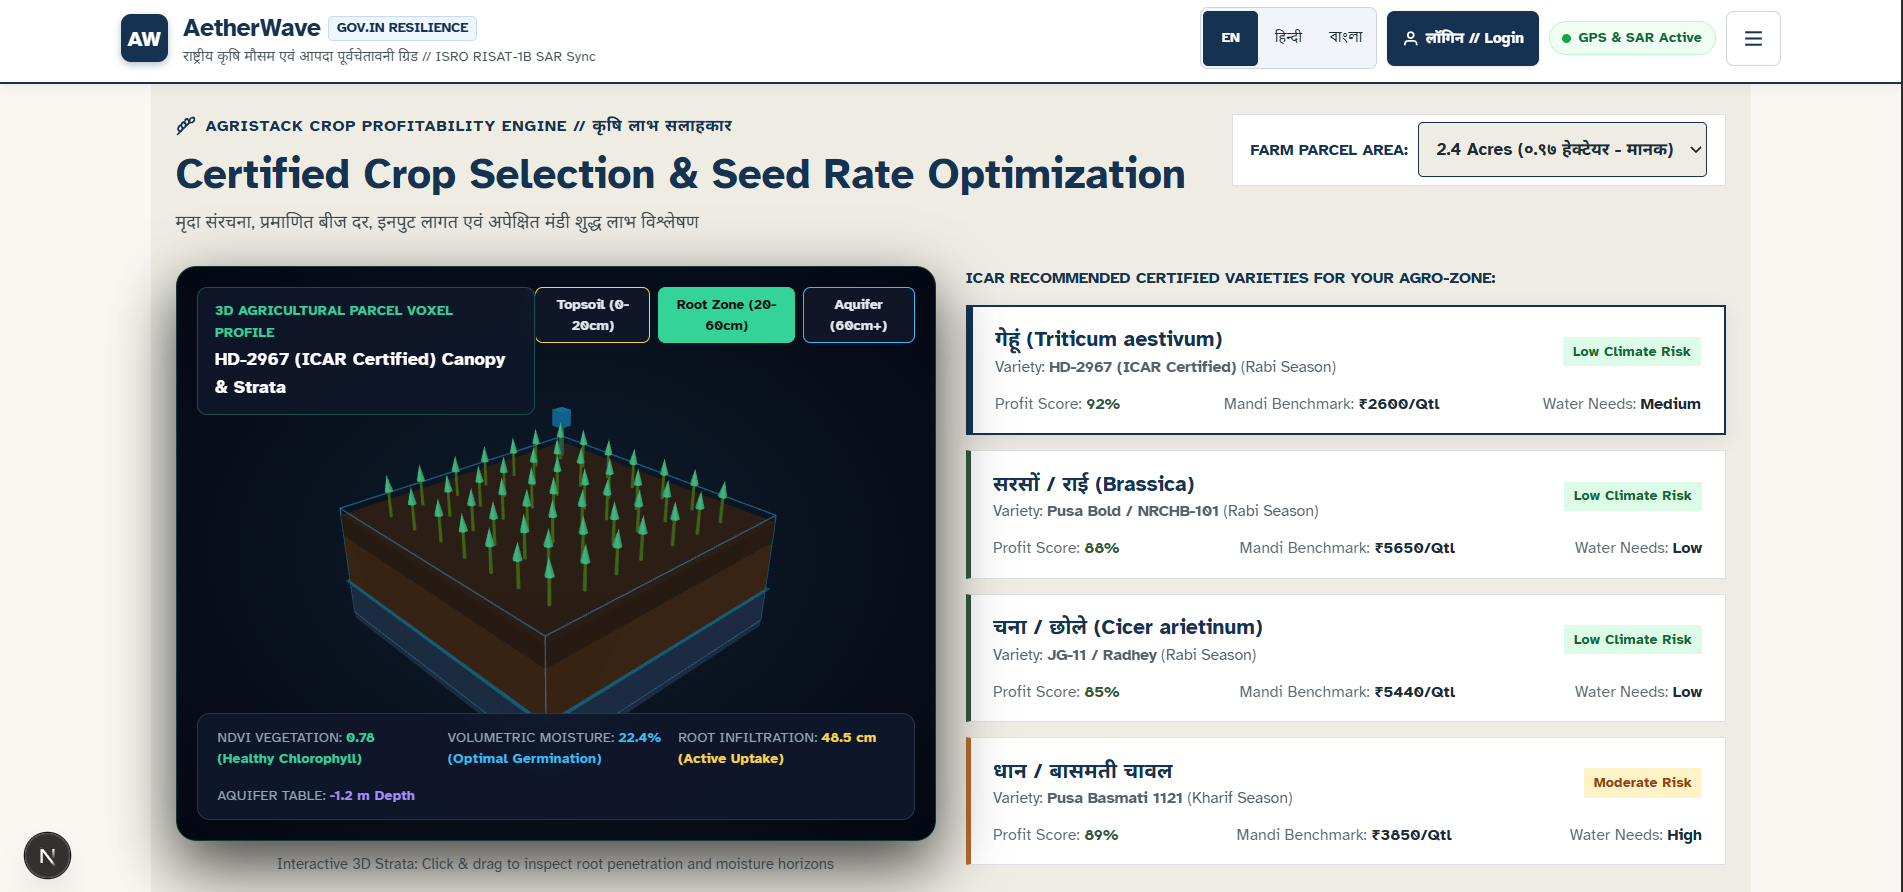Switch language to हिन्दी
Image resolution: width=1903 pixels, height=892 pixels.
coord(1288,38)
